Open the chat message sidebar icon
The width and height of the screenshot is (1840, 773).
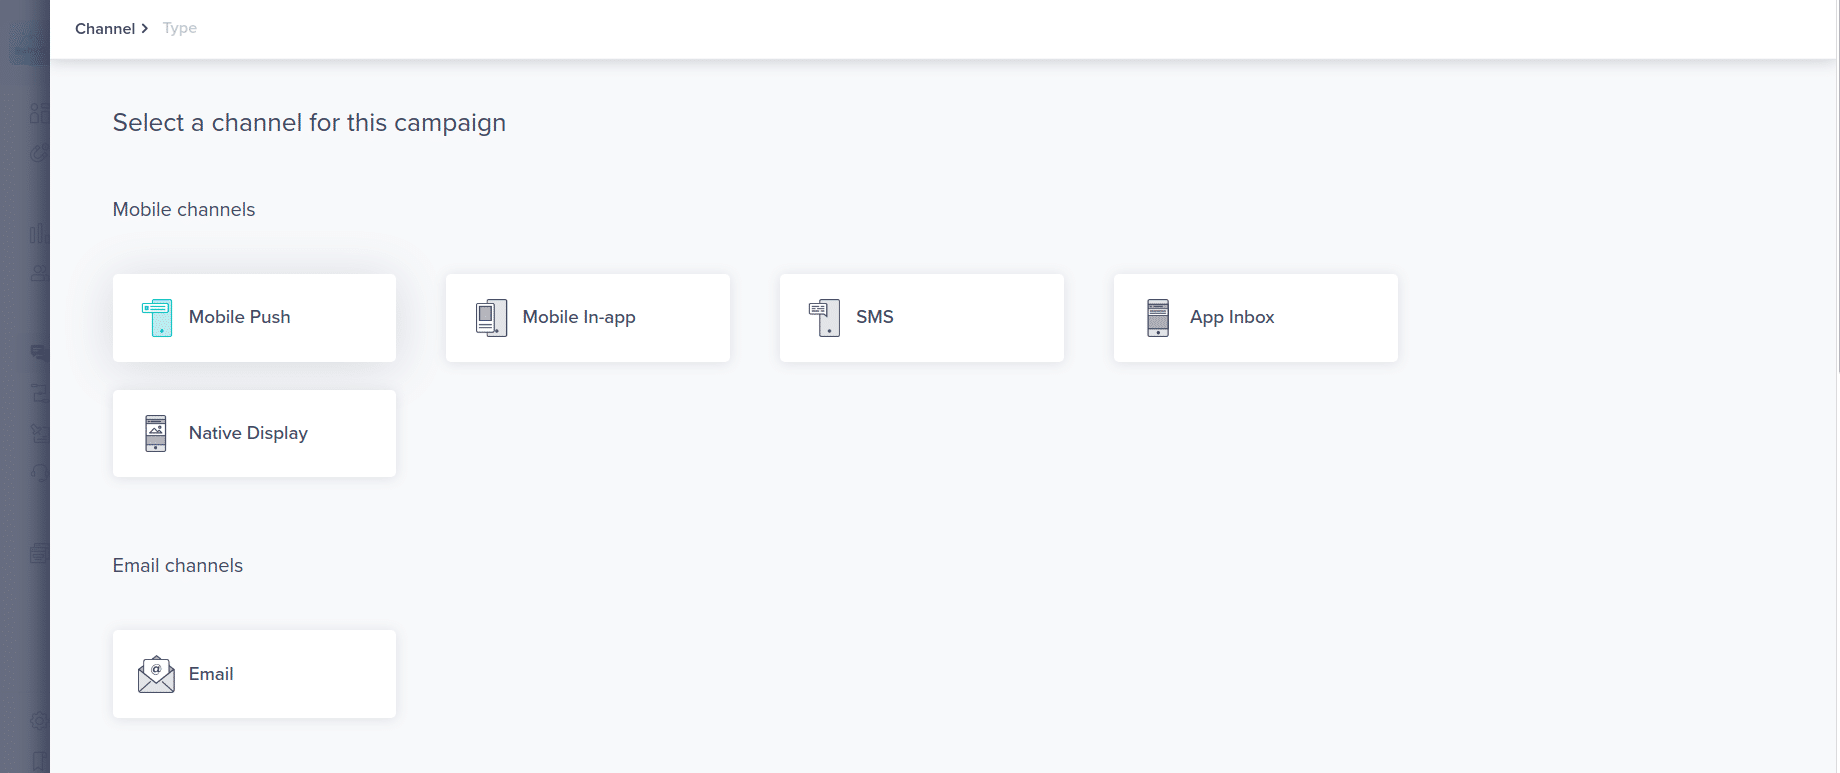pos(37,352)
